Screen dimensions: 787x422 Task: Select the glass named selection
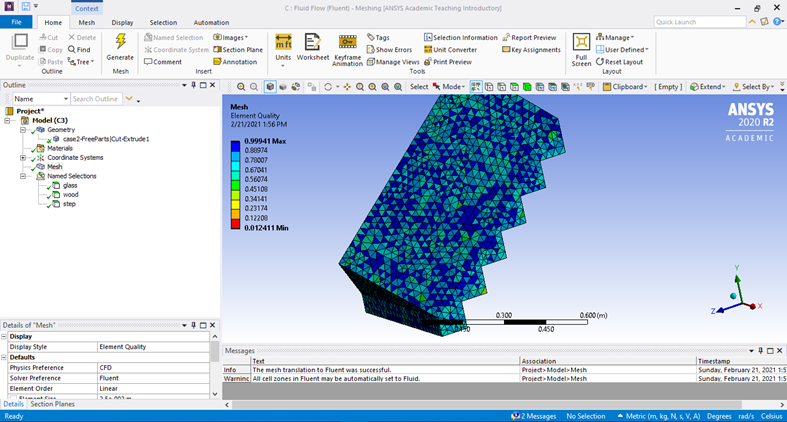(x=70, y=186)
